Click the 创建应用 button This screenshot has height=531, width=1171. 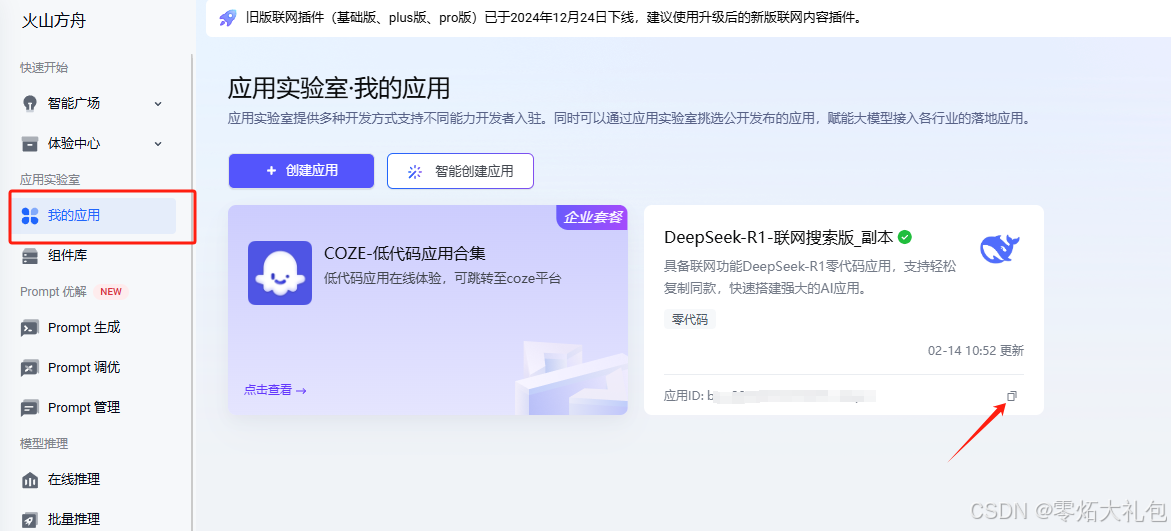[x=301, y=171]
